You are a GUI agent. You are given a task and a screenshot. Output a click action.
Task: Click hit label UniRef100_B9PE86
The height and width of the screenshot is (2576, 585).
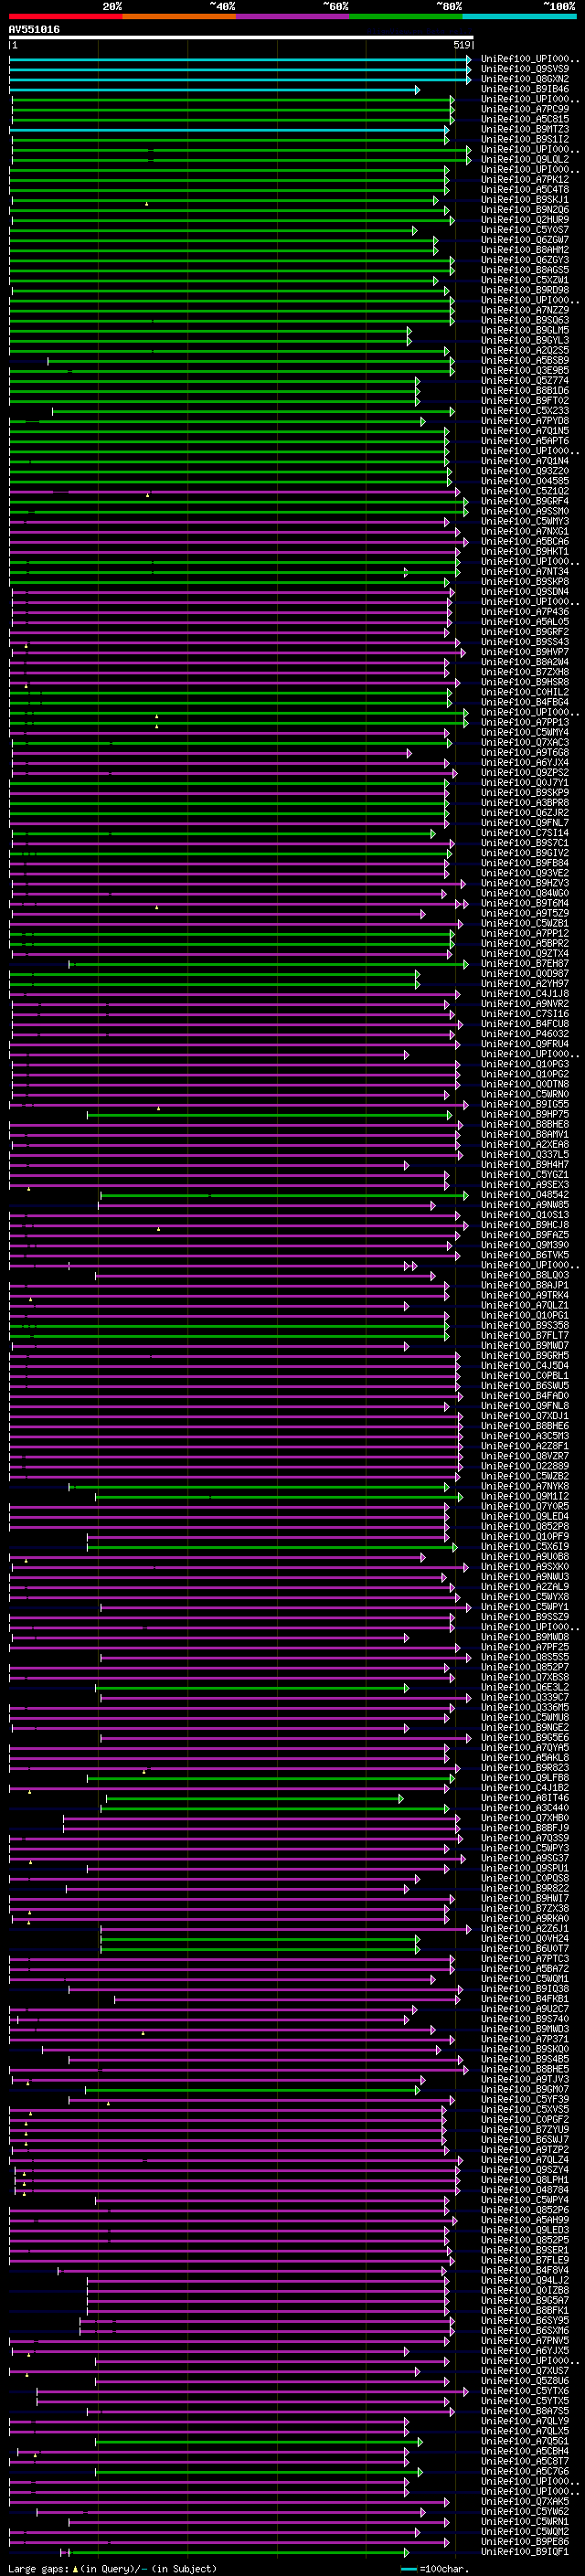pyautogui.click(x=525, y=2541)
